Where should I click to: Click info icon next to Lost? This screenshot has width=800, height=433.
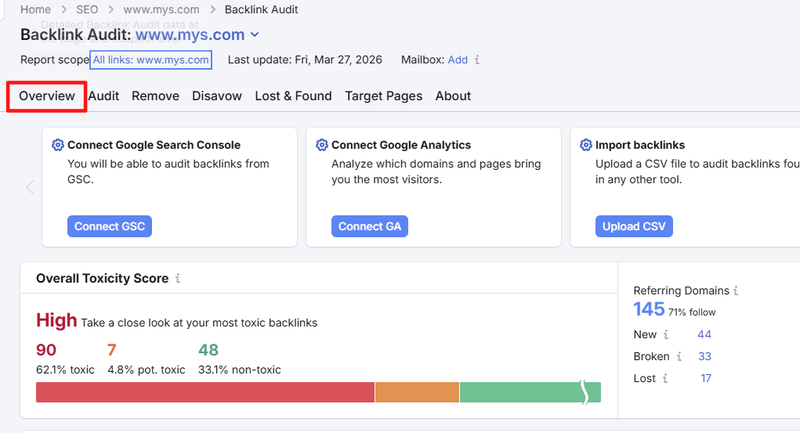point(665,378)
